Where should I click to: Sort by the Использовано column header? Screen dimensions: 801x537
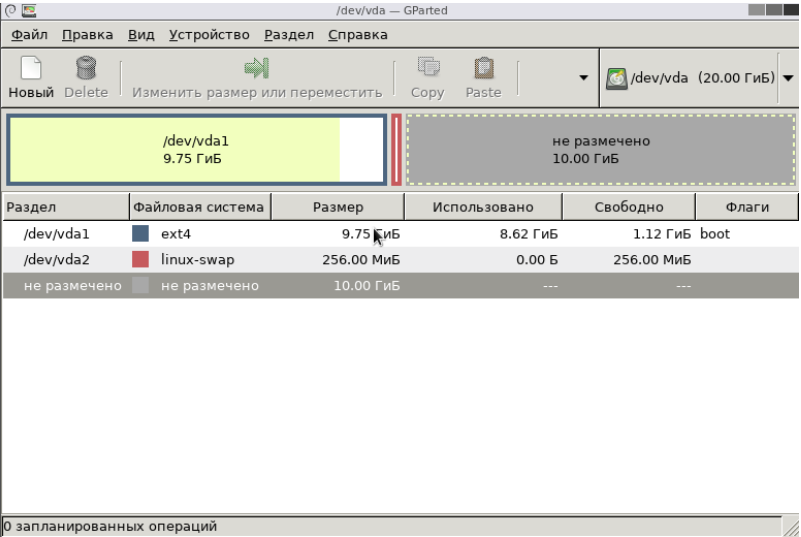pyautogui.click(x=483, y=207)
